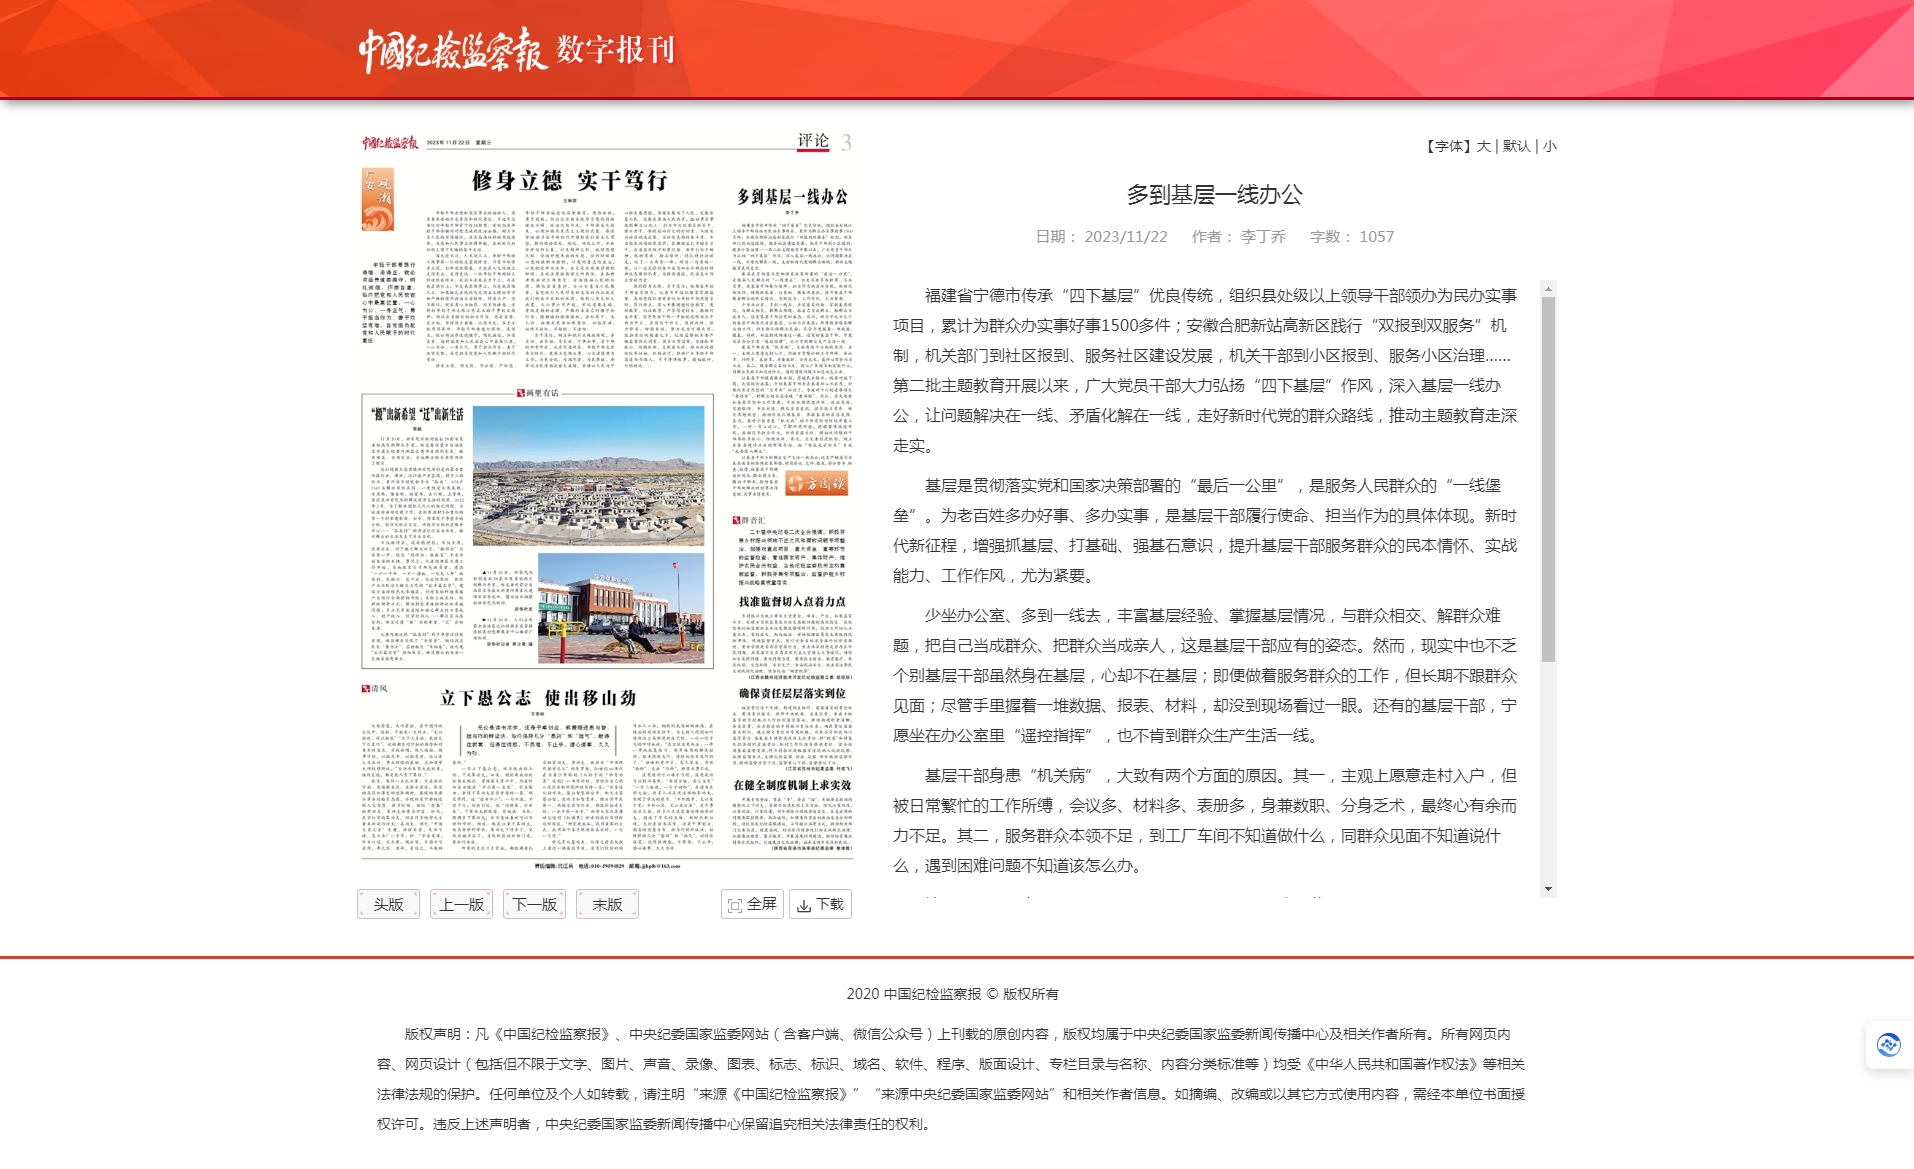Download the page with 下载 button
Viewport: 1914px width, 1169px height.
coord(820,904)
